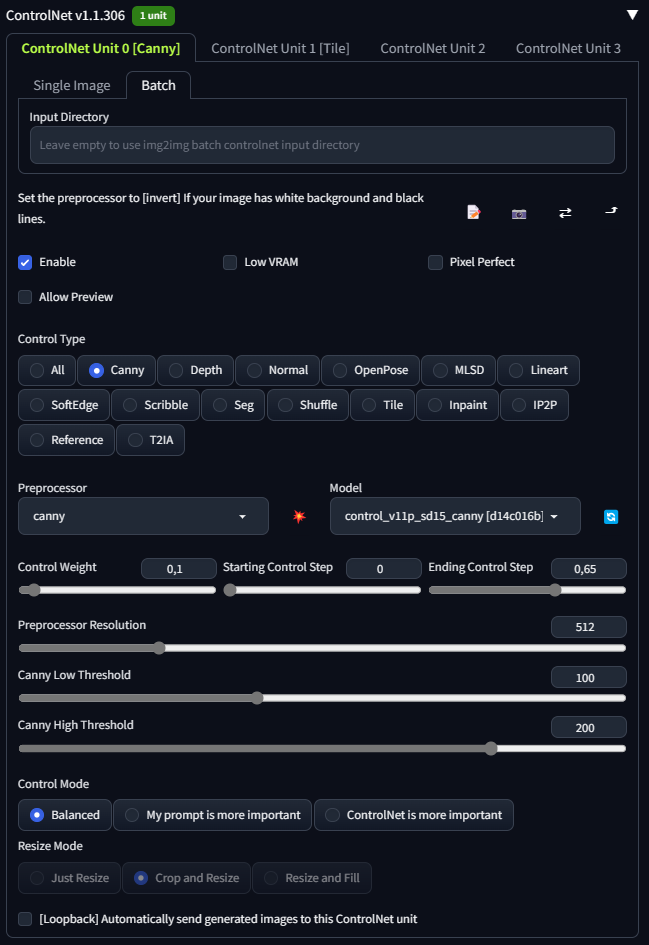This screenshot has height=945, width=649.
Task: Pick SoftEdge control type
Action: [64, 405]
